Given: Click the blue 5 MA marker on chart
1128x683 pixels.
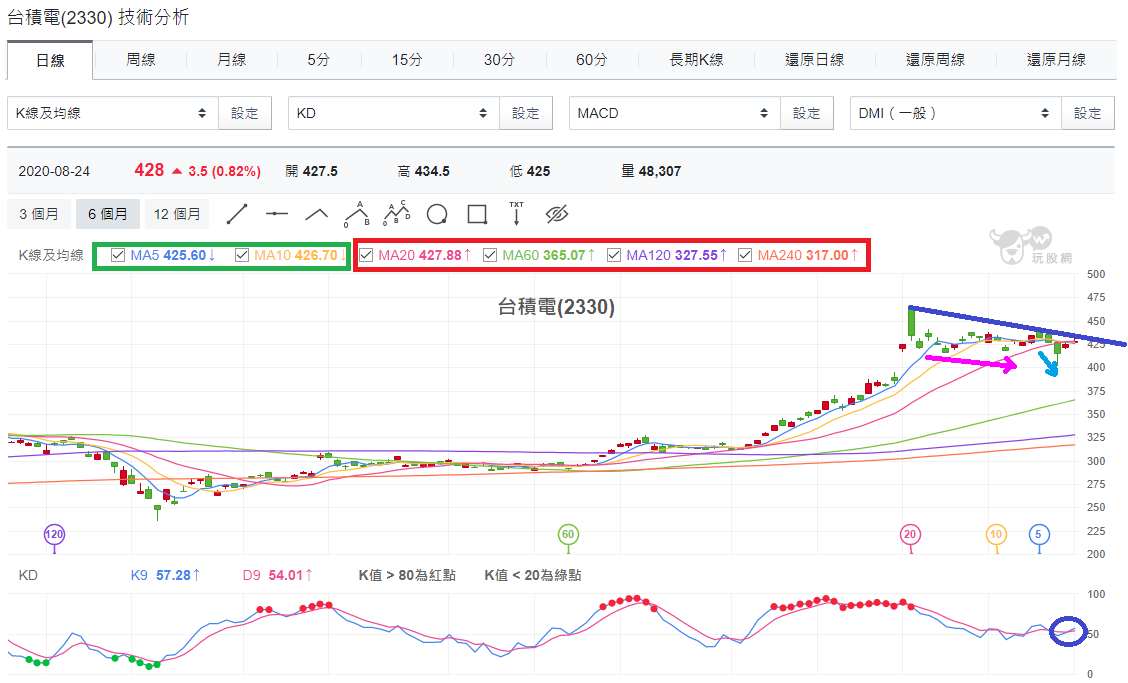Looking at the screenshot, I should pos(1038,535).
